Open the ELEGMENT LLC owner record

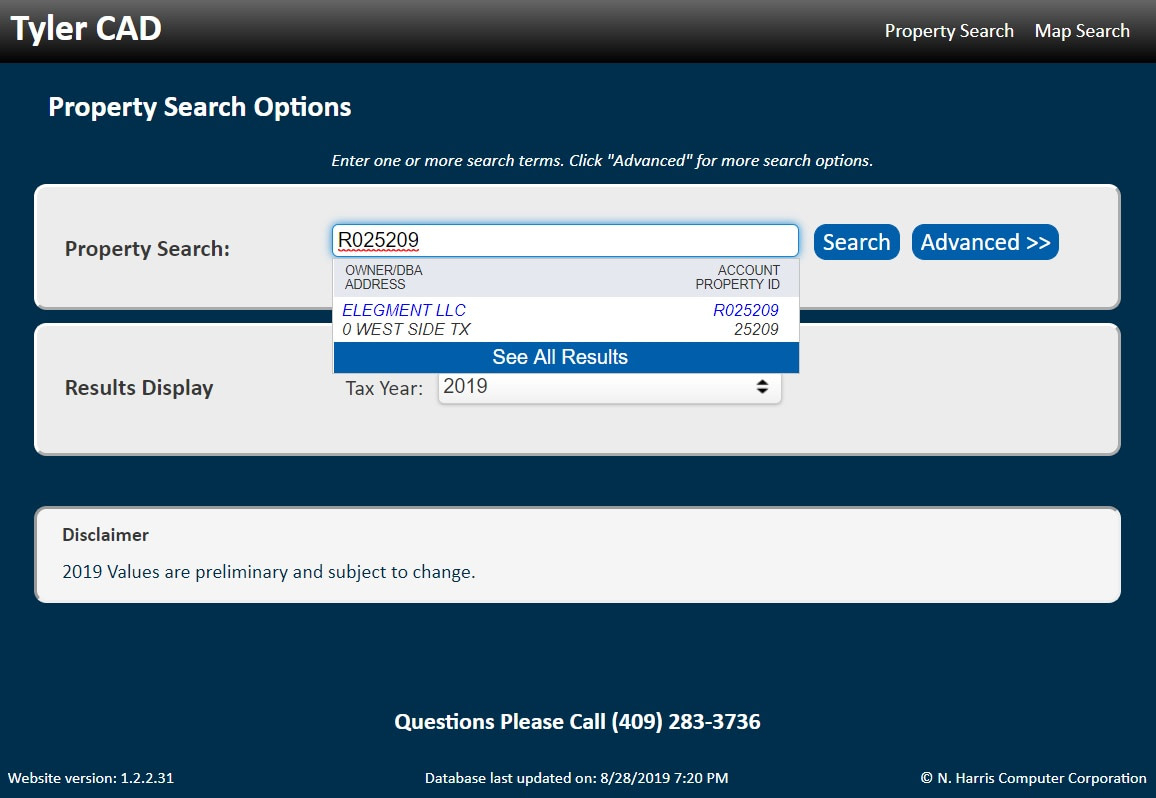403,310
